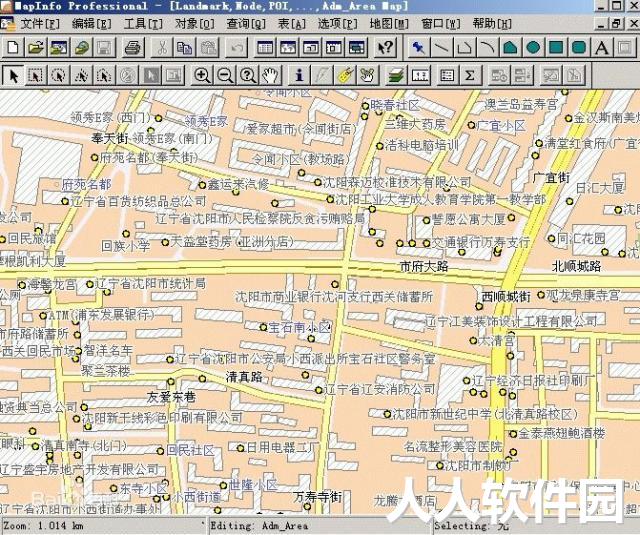
Task: Select the Arc drawing tool
Action: tap(487, 47)
